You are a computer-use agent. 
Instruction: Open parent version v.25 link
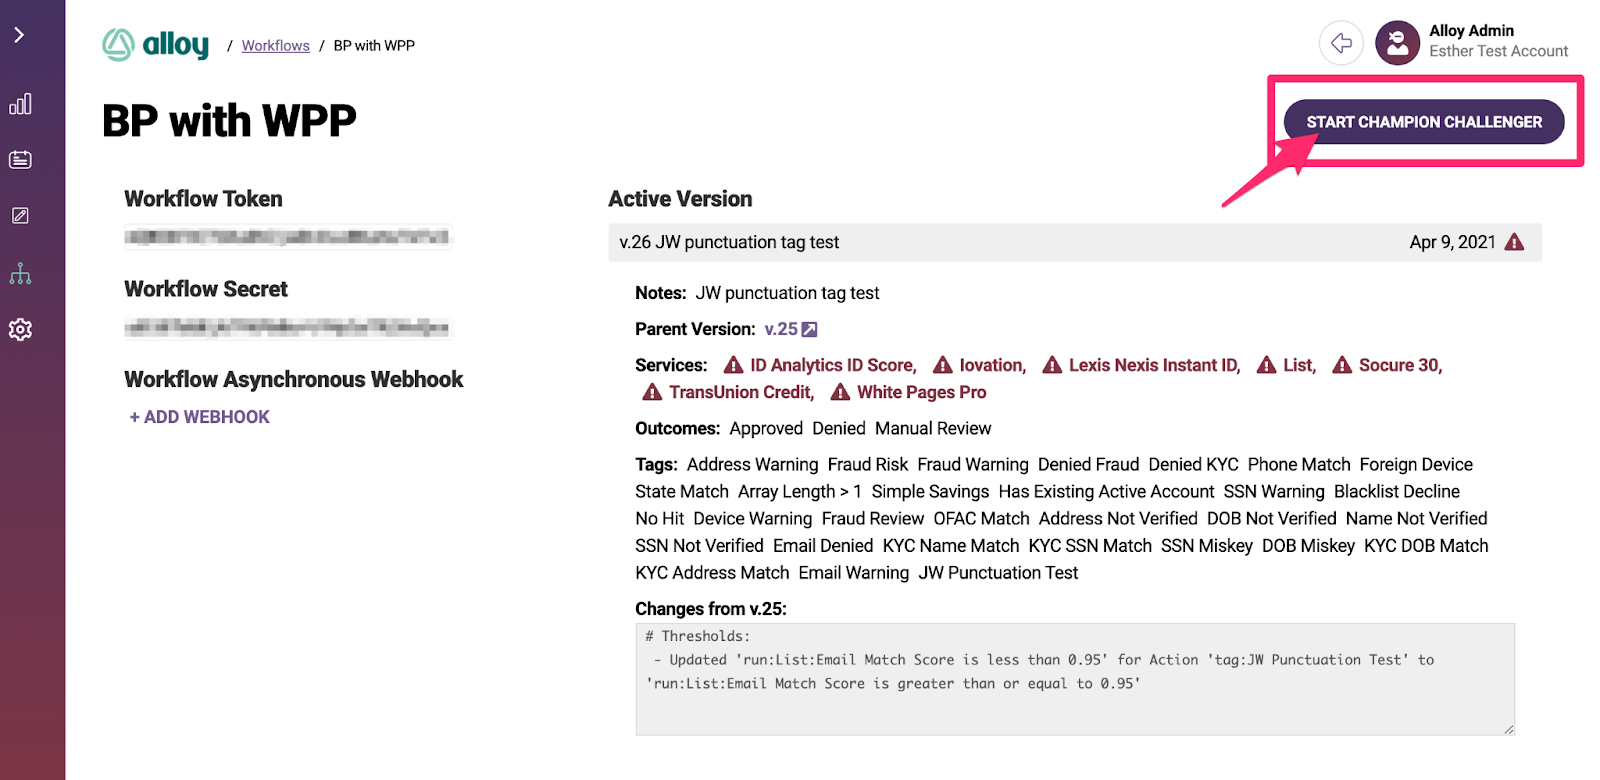(x=781, y=329)
